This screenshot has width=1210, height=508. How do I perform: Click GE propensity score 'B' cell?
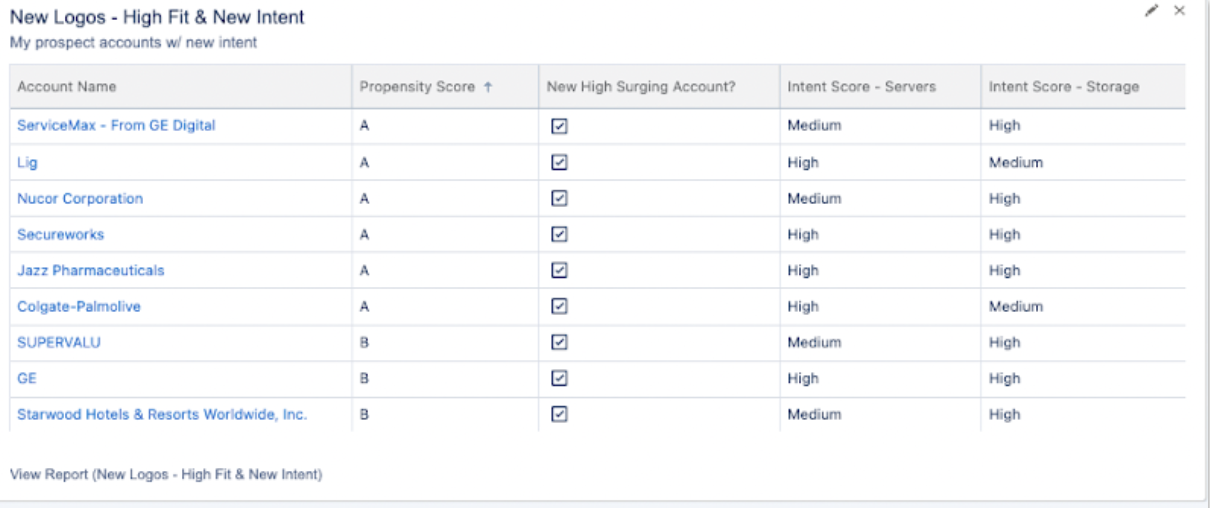(x=445, y=378)
